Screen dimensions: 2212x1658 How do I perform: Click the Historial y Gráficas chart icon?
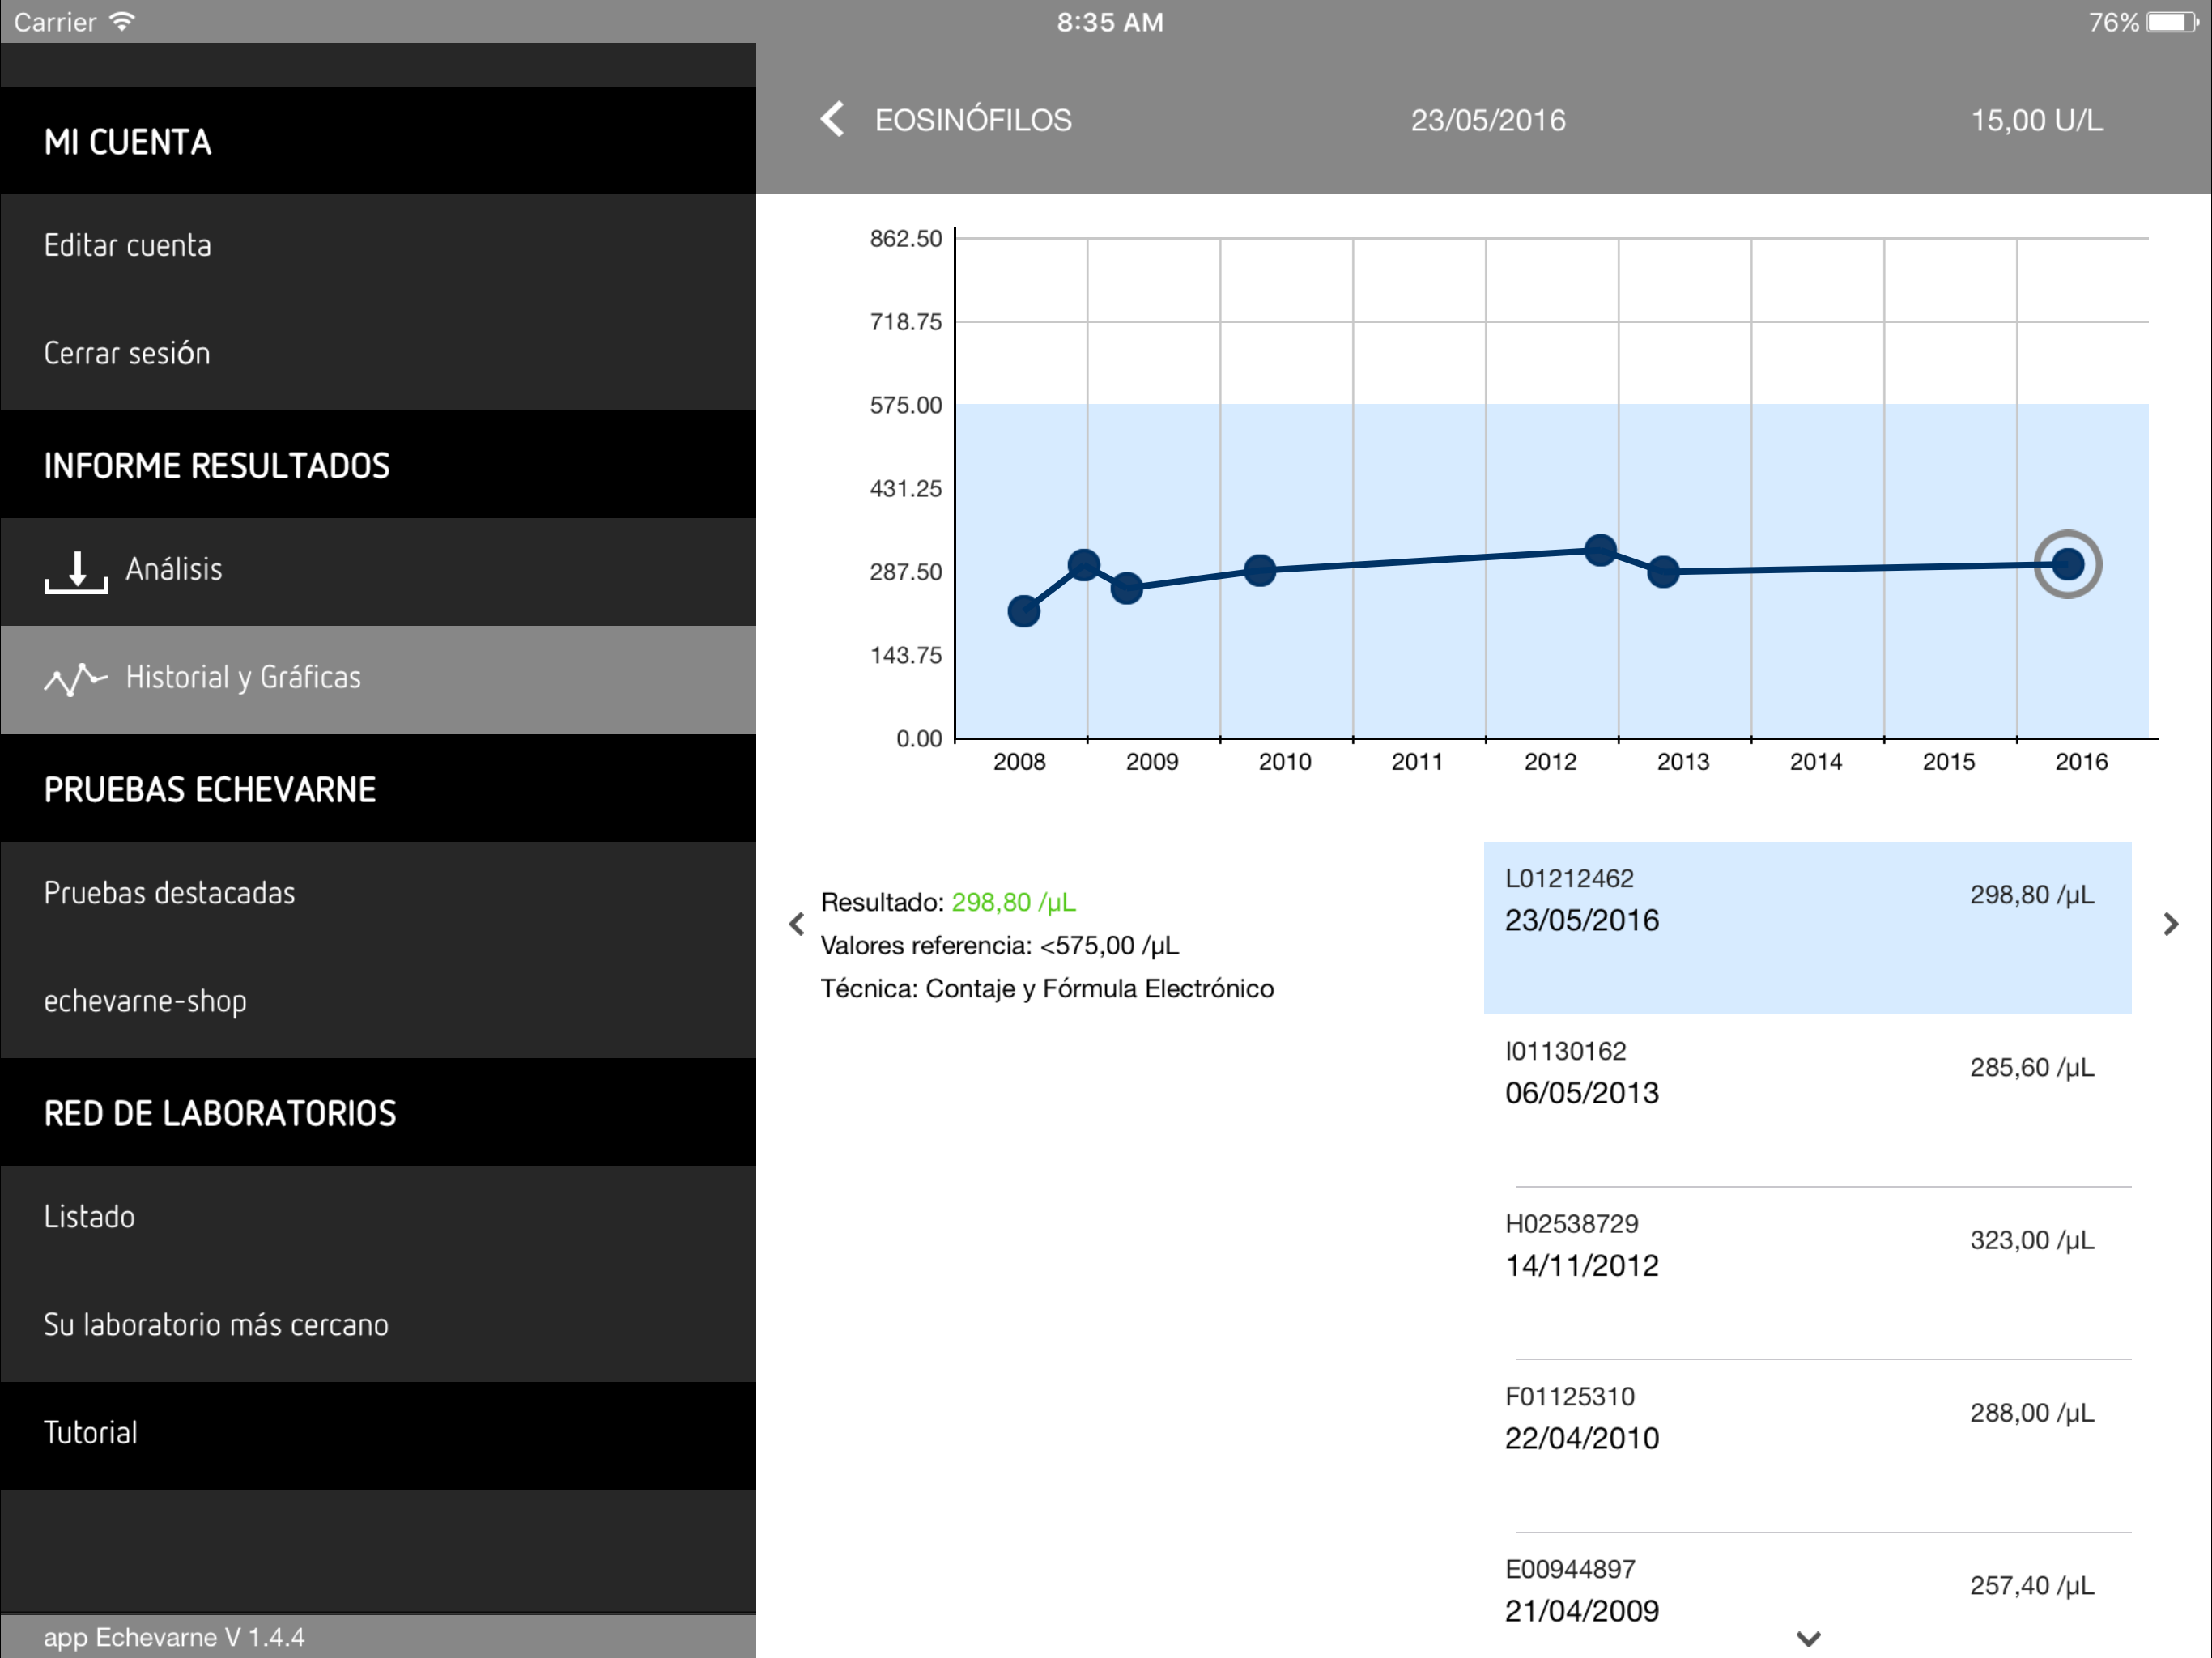75,679
